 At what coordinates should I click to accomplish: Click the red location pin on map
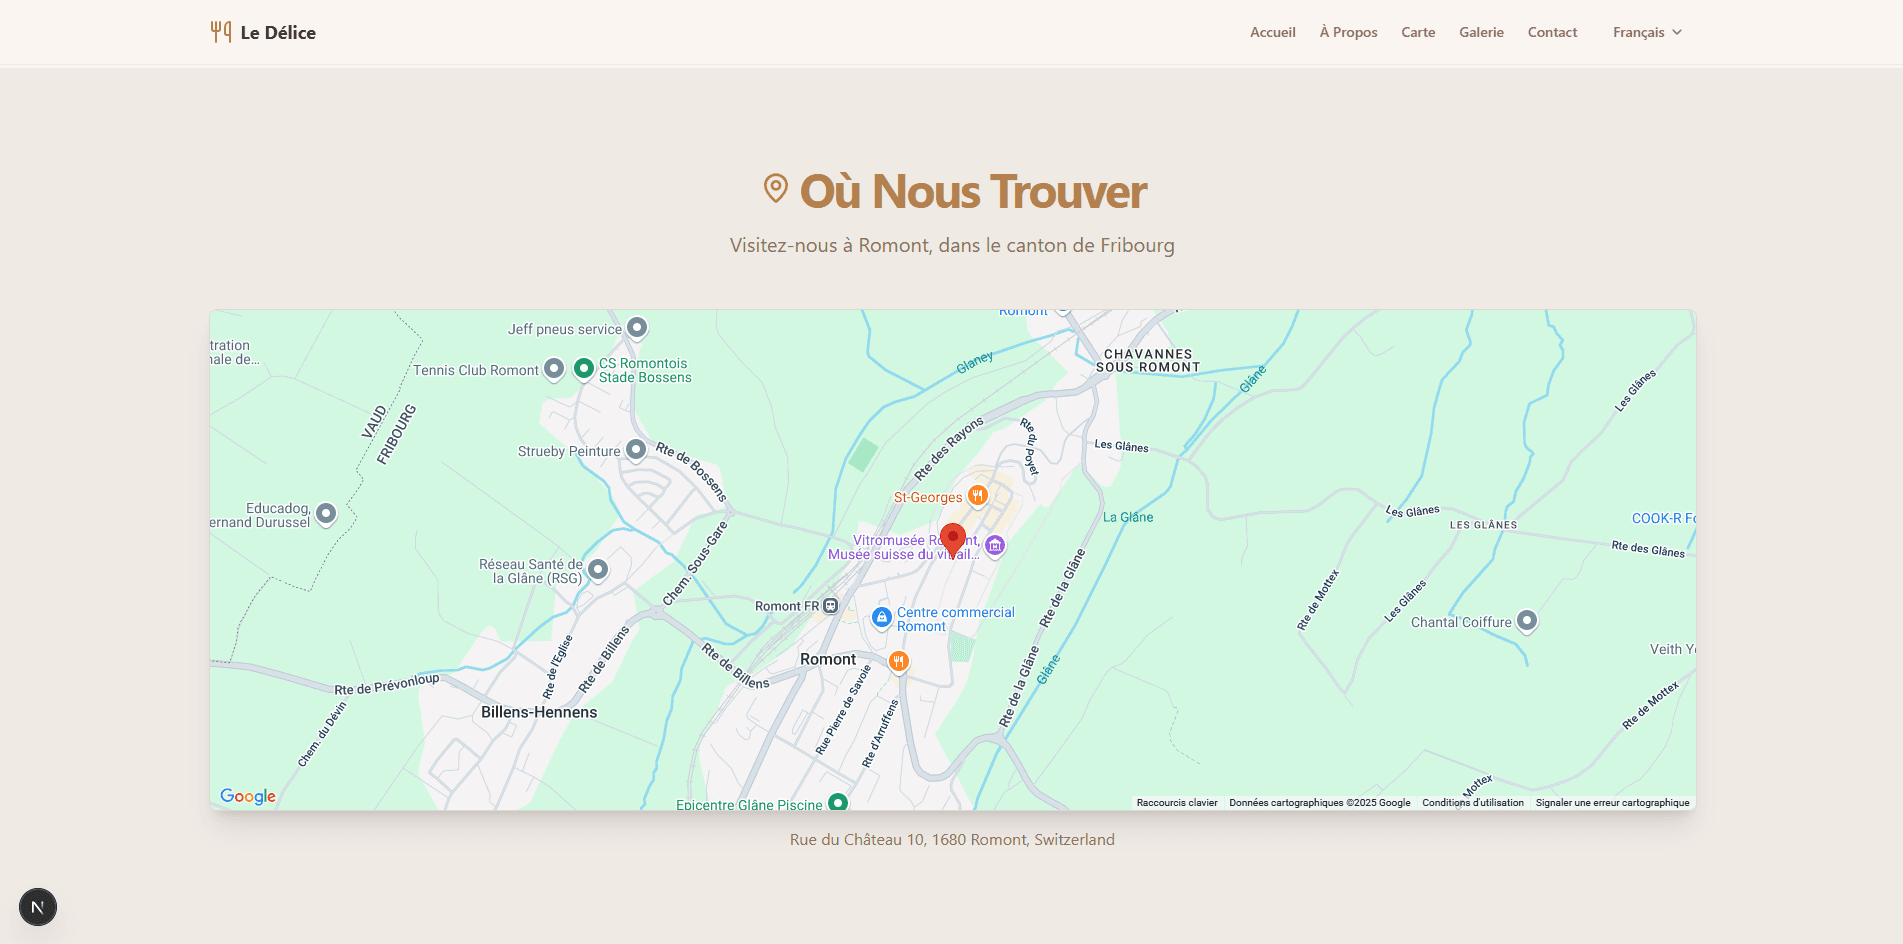[953, 539]
